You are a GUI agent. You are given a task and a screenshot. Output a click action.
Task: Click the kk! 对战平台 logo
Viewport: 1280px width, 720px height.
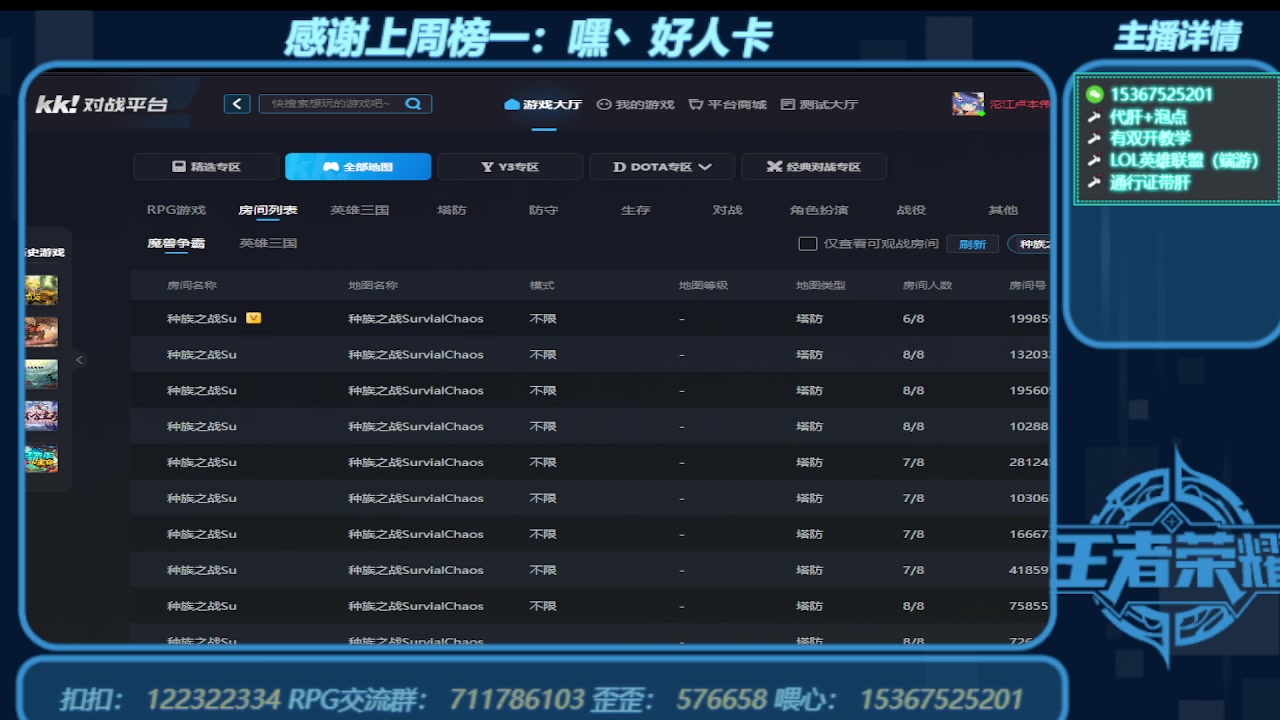[100, 103]
